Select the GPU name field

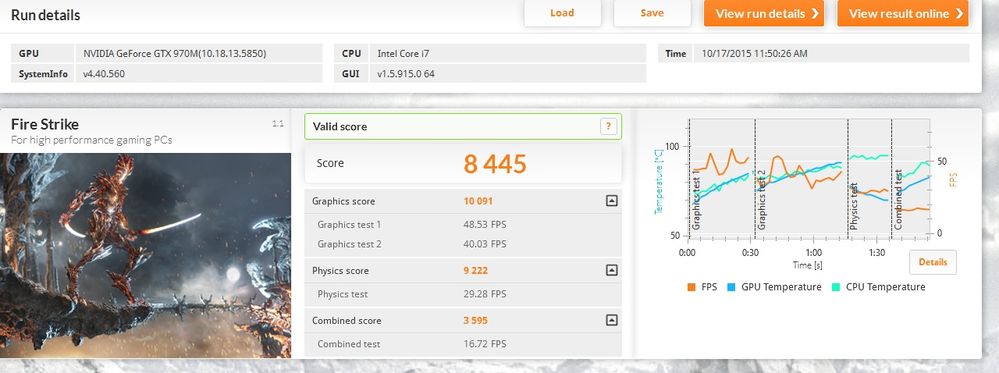point(199,54)
